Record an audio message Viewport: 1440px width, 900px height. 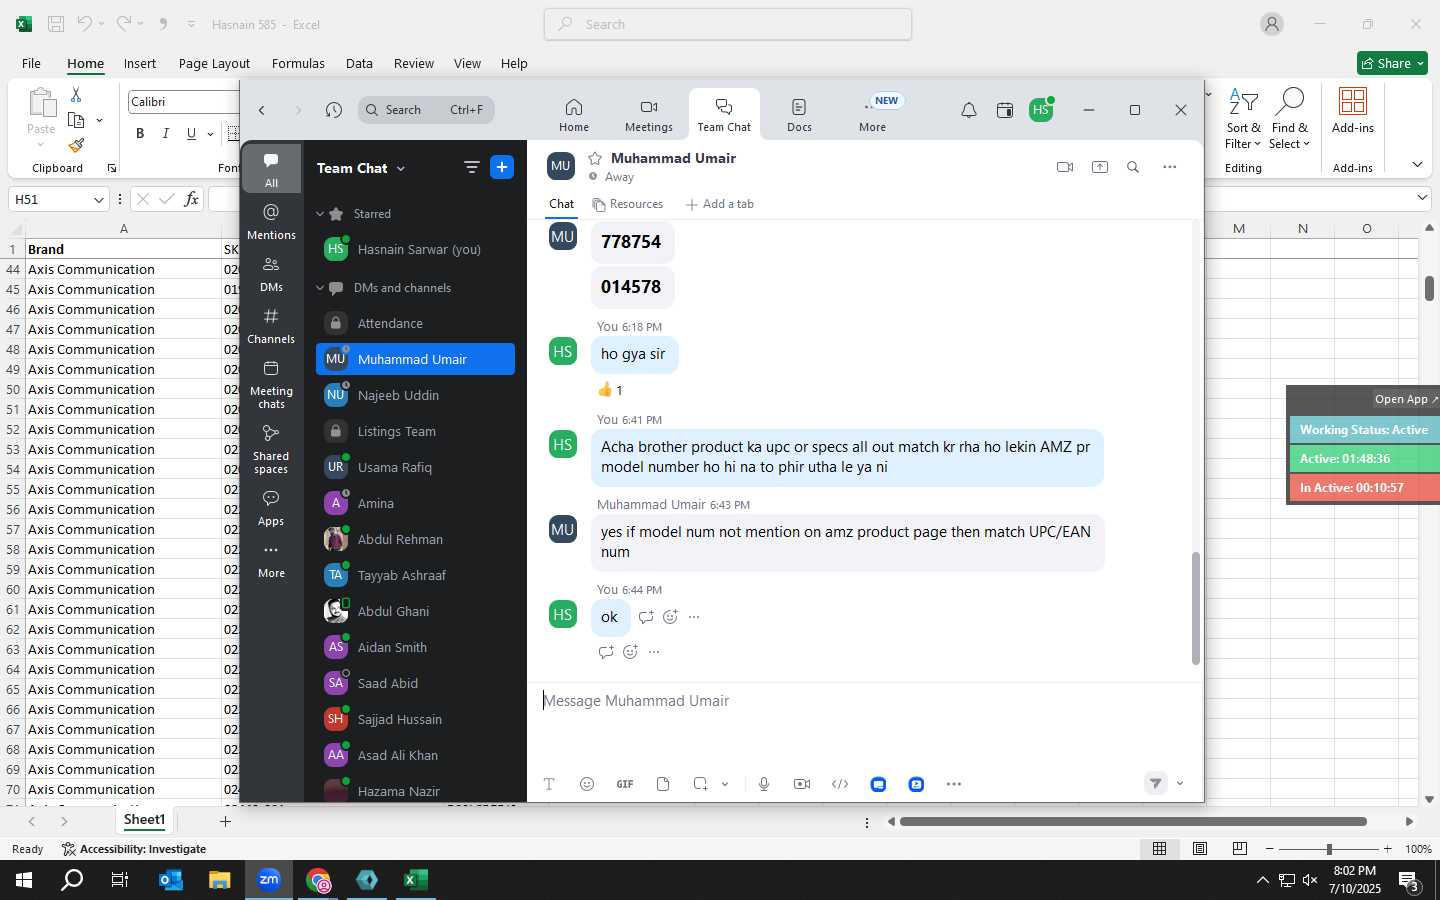[x=764, y=784]
